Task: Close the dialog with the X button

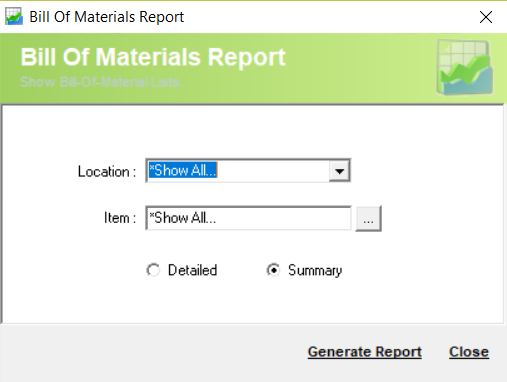Action: [x=486, y=17]
